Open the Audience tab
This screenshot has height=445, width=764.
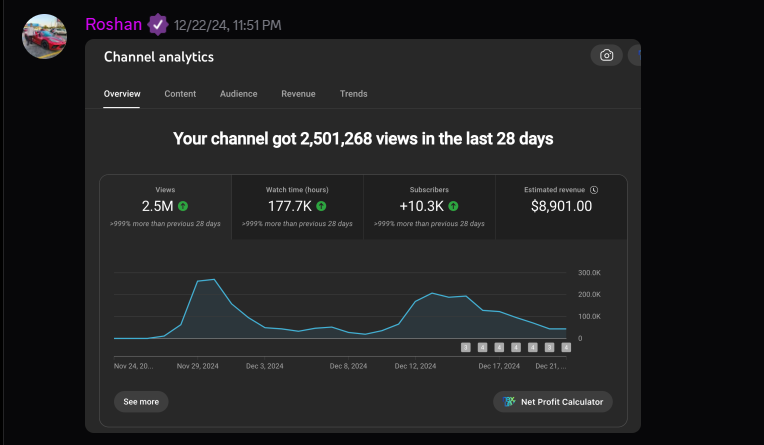coord(238,94)
